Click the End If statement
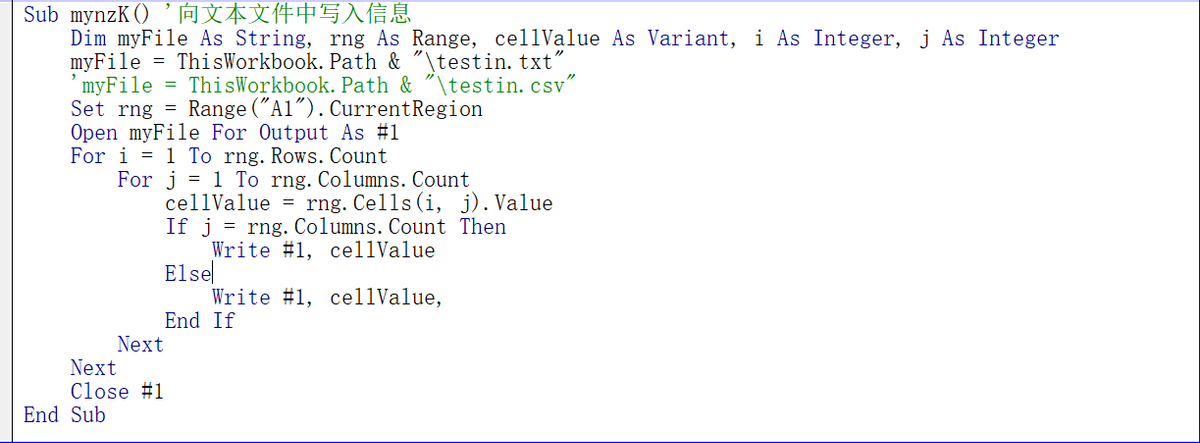 200,321
